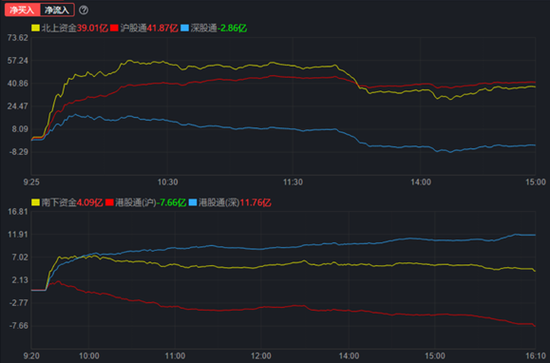Click the 10:30 time marker on top chart
550x363 pixels.
(x=168, y=182)
